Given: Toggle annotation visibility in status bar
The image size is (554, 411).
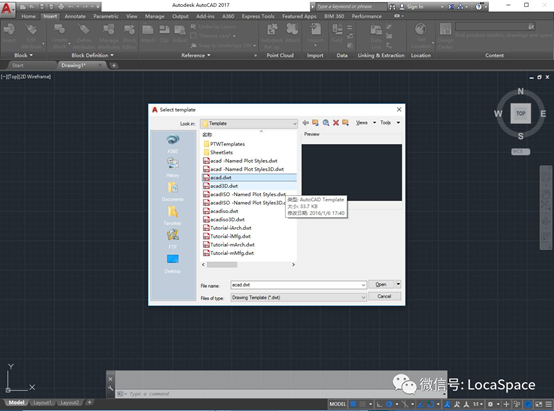Looking at the screenshot, I should pos(448,404).
